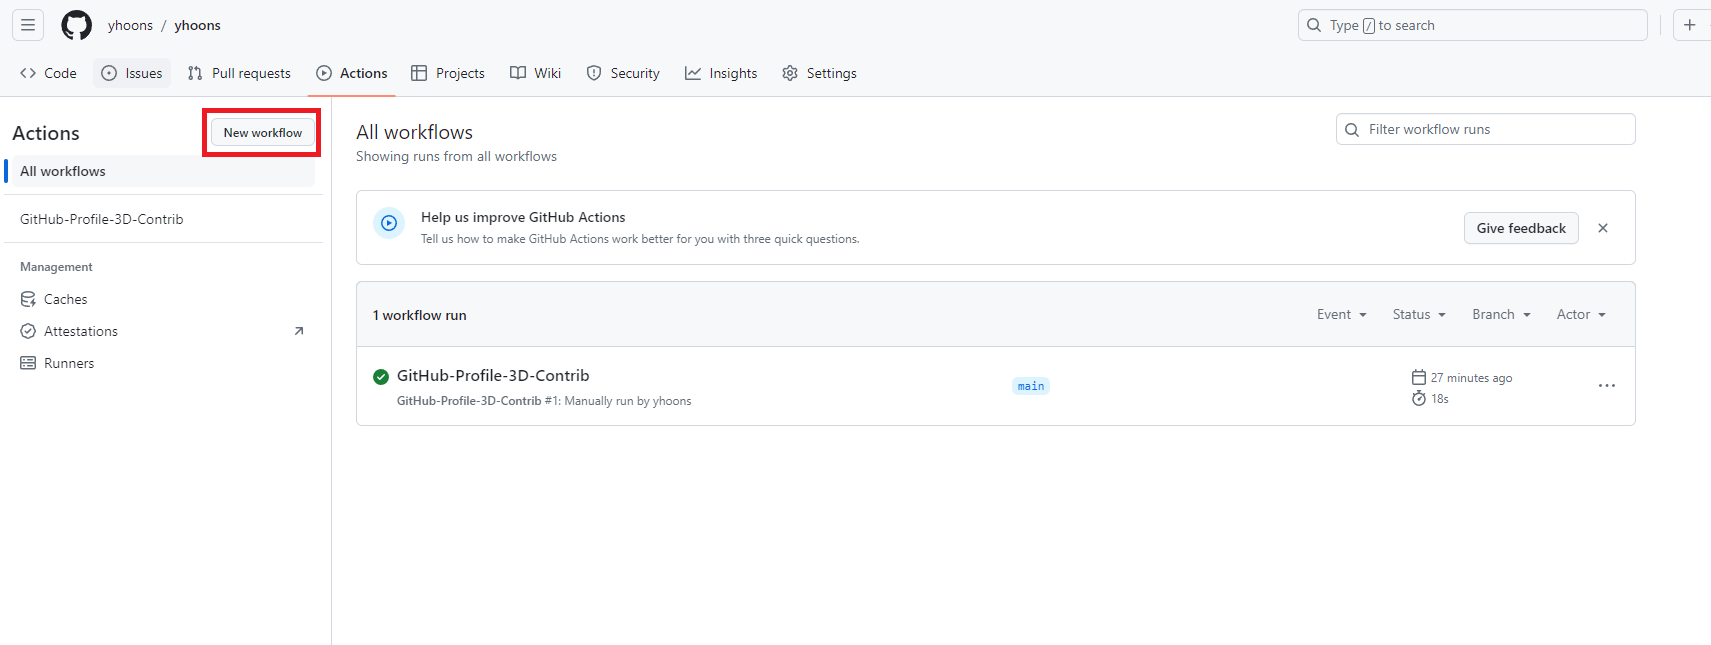
Task: Go to the Projects tab
Action: (x=448, y=73)
